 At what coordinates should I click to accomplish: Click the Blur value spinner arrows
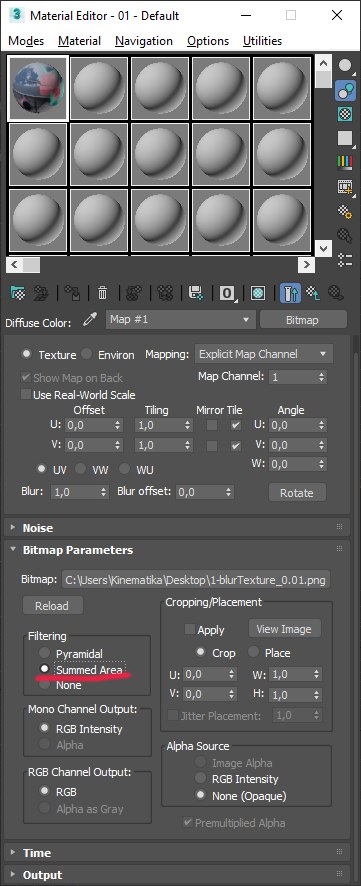point(103,492)
